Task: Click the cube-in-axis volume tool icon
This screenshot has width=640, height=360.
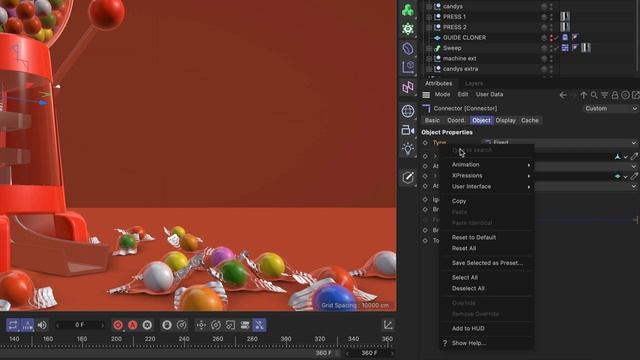Action: coord(408,67)
